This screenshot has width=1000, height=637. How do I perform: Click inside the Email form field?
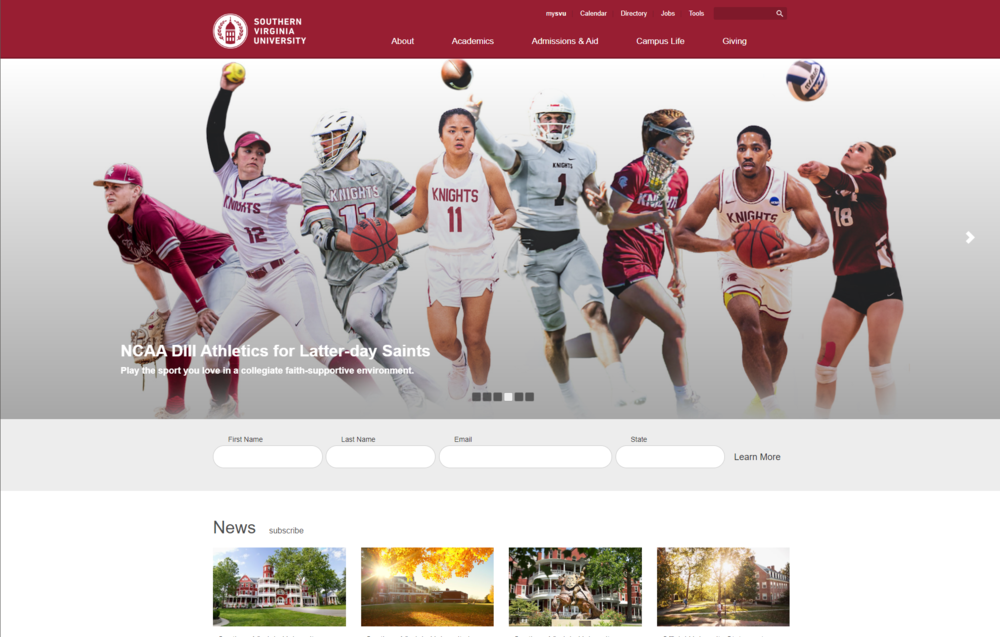525,456
